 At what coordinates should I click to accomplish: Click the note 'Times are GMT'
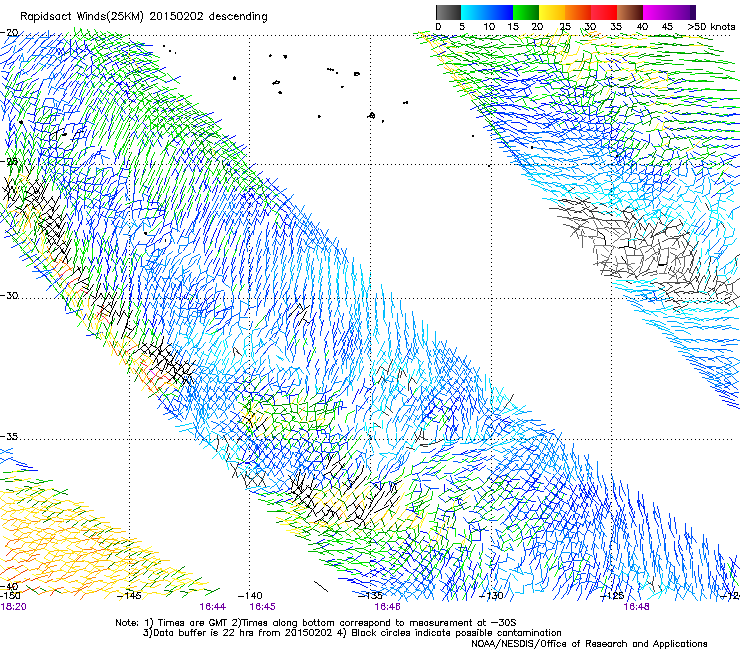191,623
